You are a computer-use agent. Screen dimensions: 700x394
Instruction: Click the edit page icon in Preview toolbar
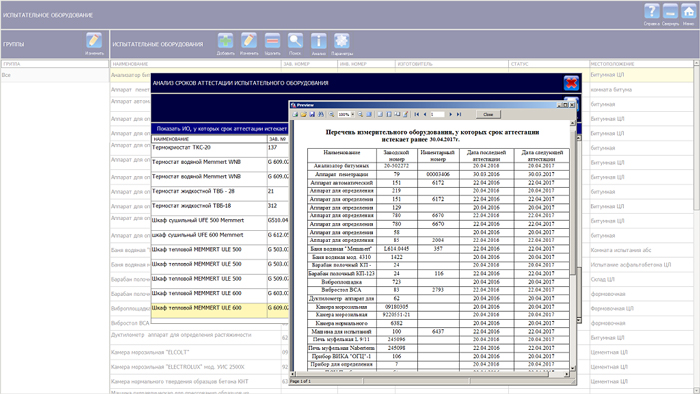pyautogui.click(x=405, y=114)
